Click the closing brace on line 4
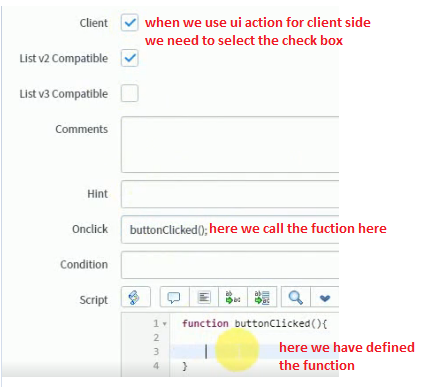The image size is (441, 387). [185, 366]
